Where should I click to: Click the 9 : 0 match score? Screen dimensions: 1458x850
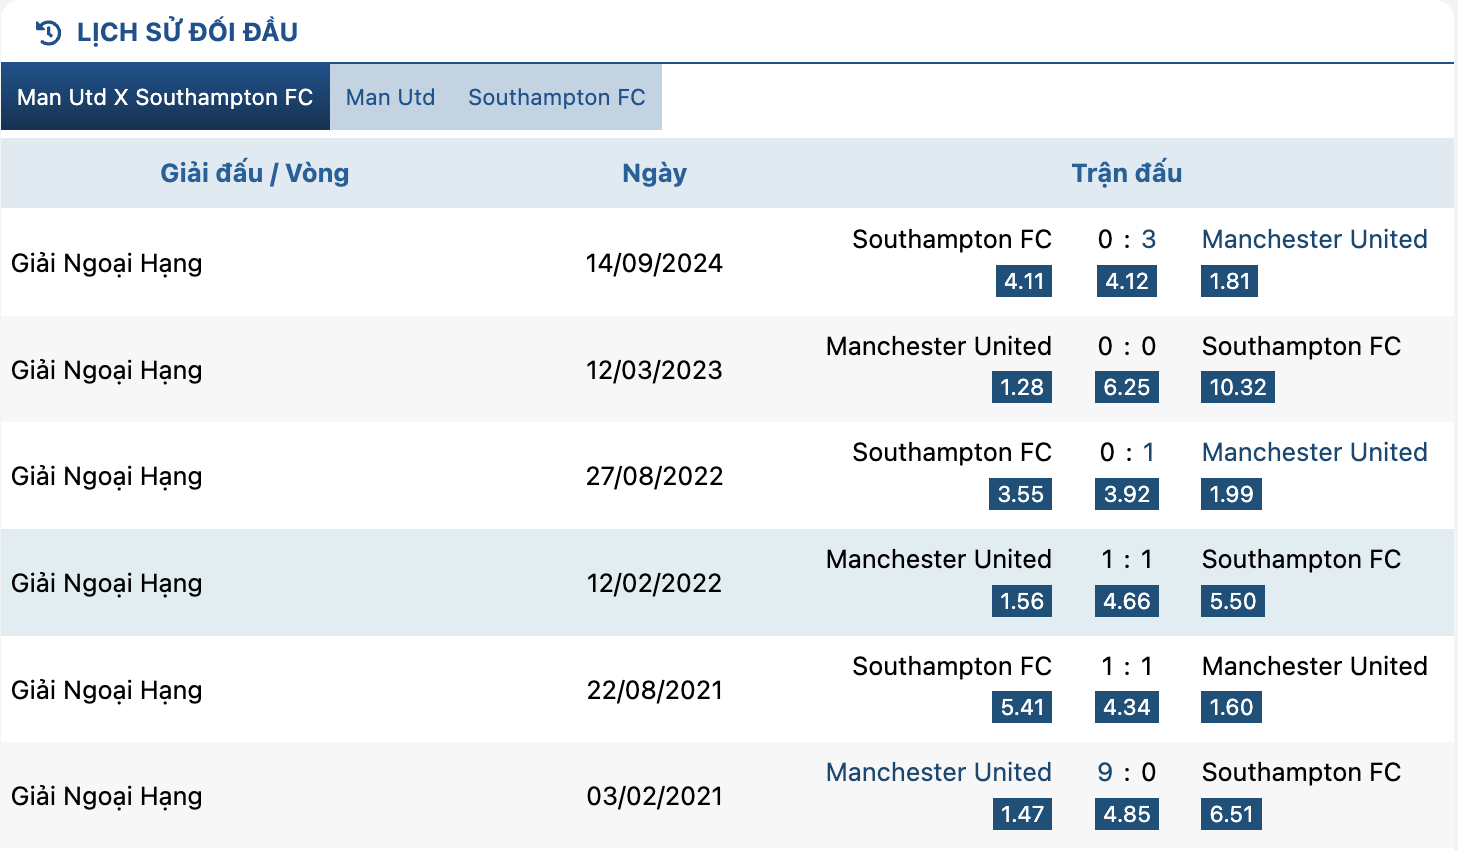tap(1127, 772)
